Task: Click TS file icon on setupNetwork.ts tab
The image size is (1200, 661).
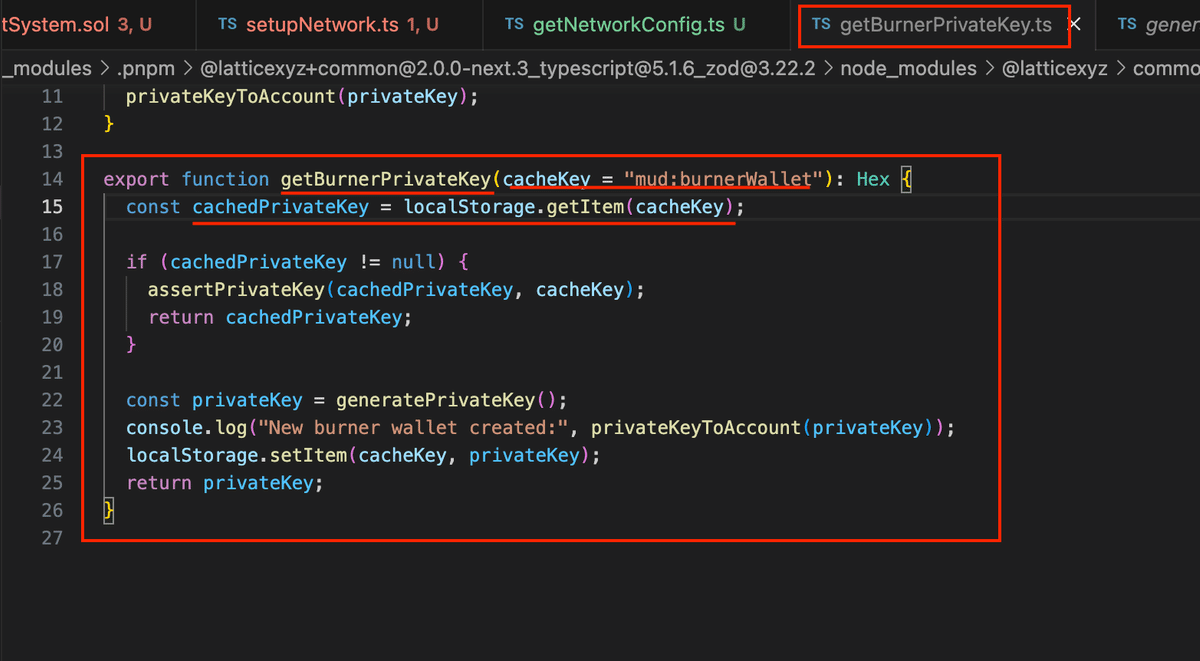Action: pyautogui.click(x=228, y=24)
